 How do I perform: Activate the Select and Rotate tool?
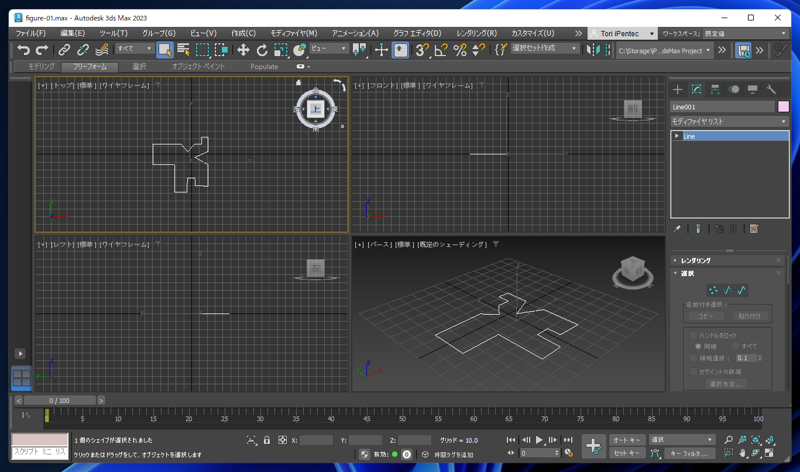pyautogui.click(x=262, y=49)
